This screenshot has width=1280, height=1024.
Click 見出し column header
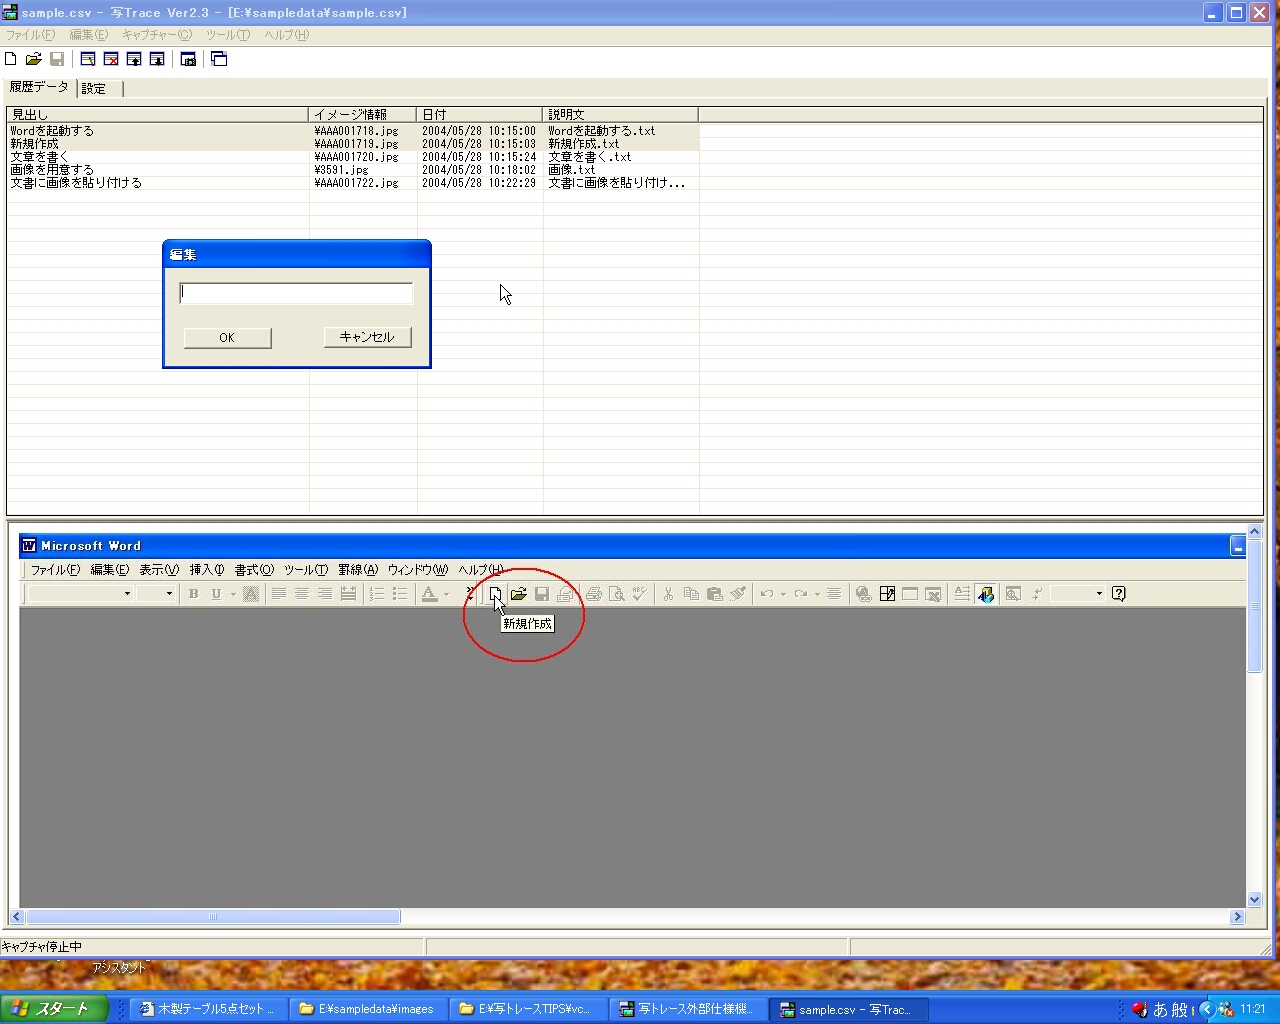[x=158, y=115]
